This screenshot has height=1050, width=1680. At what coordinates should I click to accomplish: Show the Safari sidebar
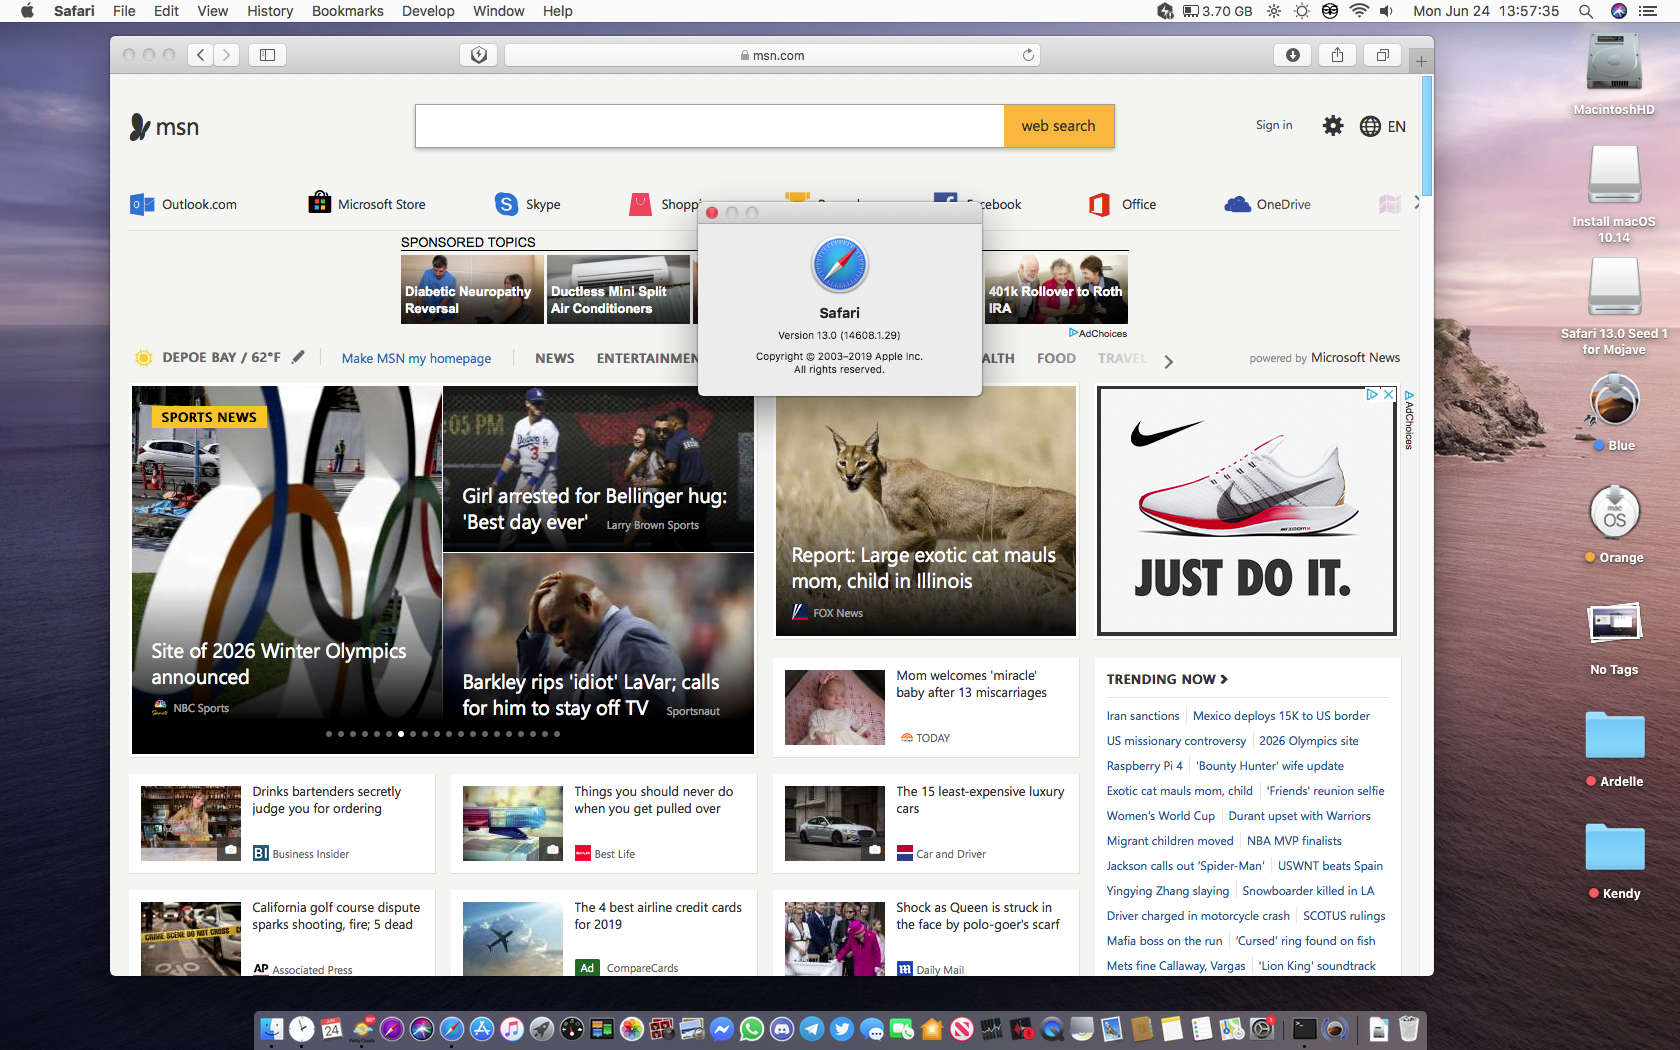coord(267,55)
